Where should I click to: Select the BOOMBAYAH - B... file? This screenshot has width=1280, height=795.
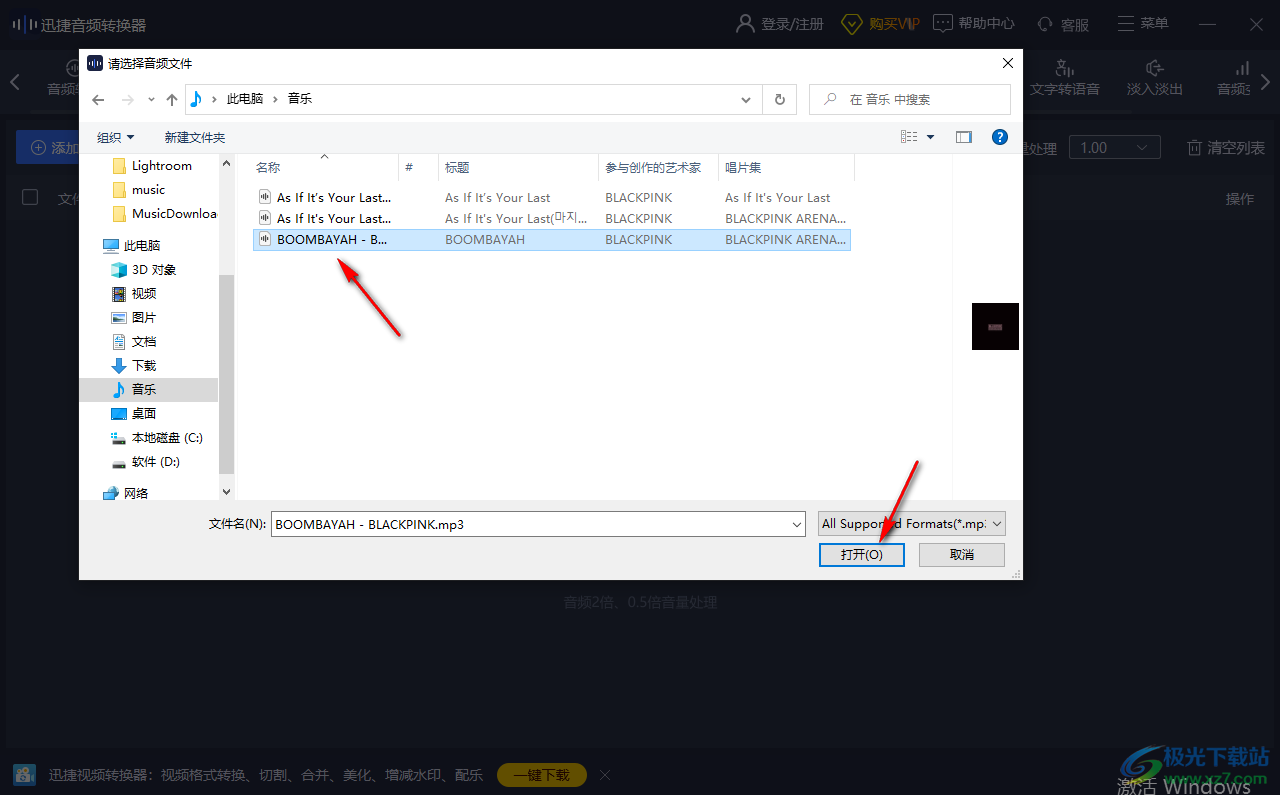point(552,239)
